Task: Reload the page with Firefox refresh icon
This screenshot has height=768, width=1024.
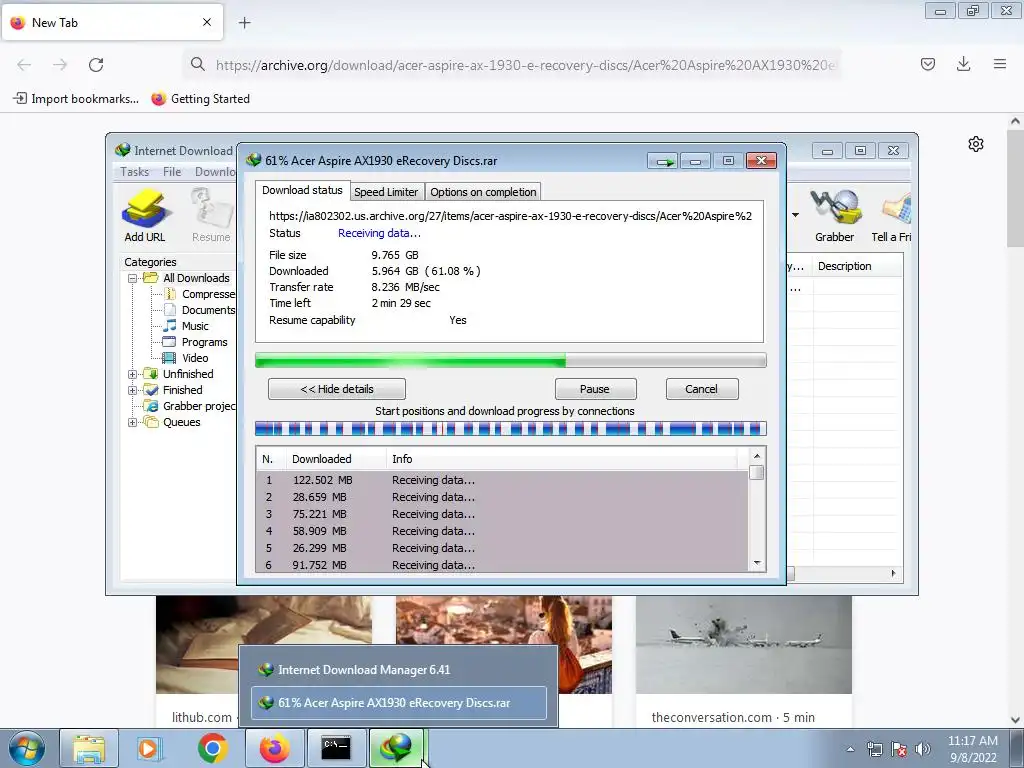Action: pos(96,65)
